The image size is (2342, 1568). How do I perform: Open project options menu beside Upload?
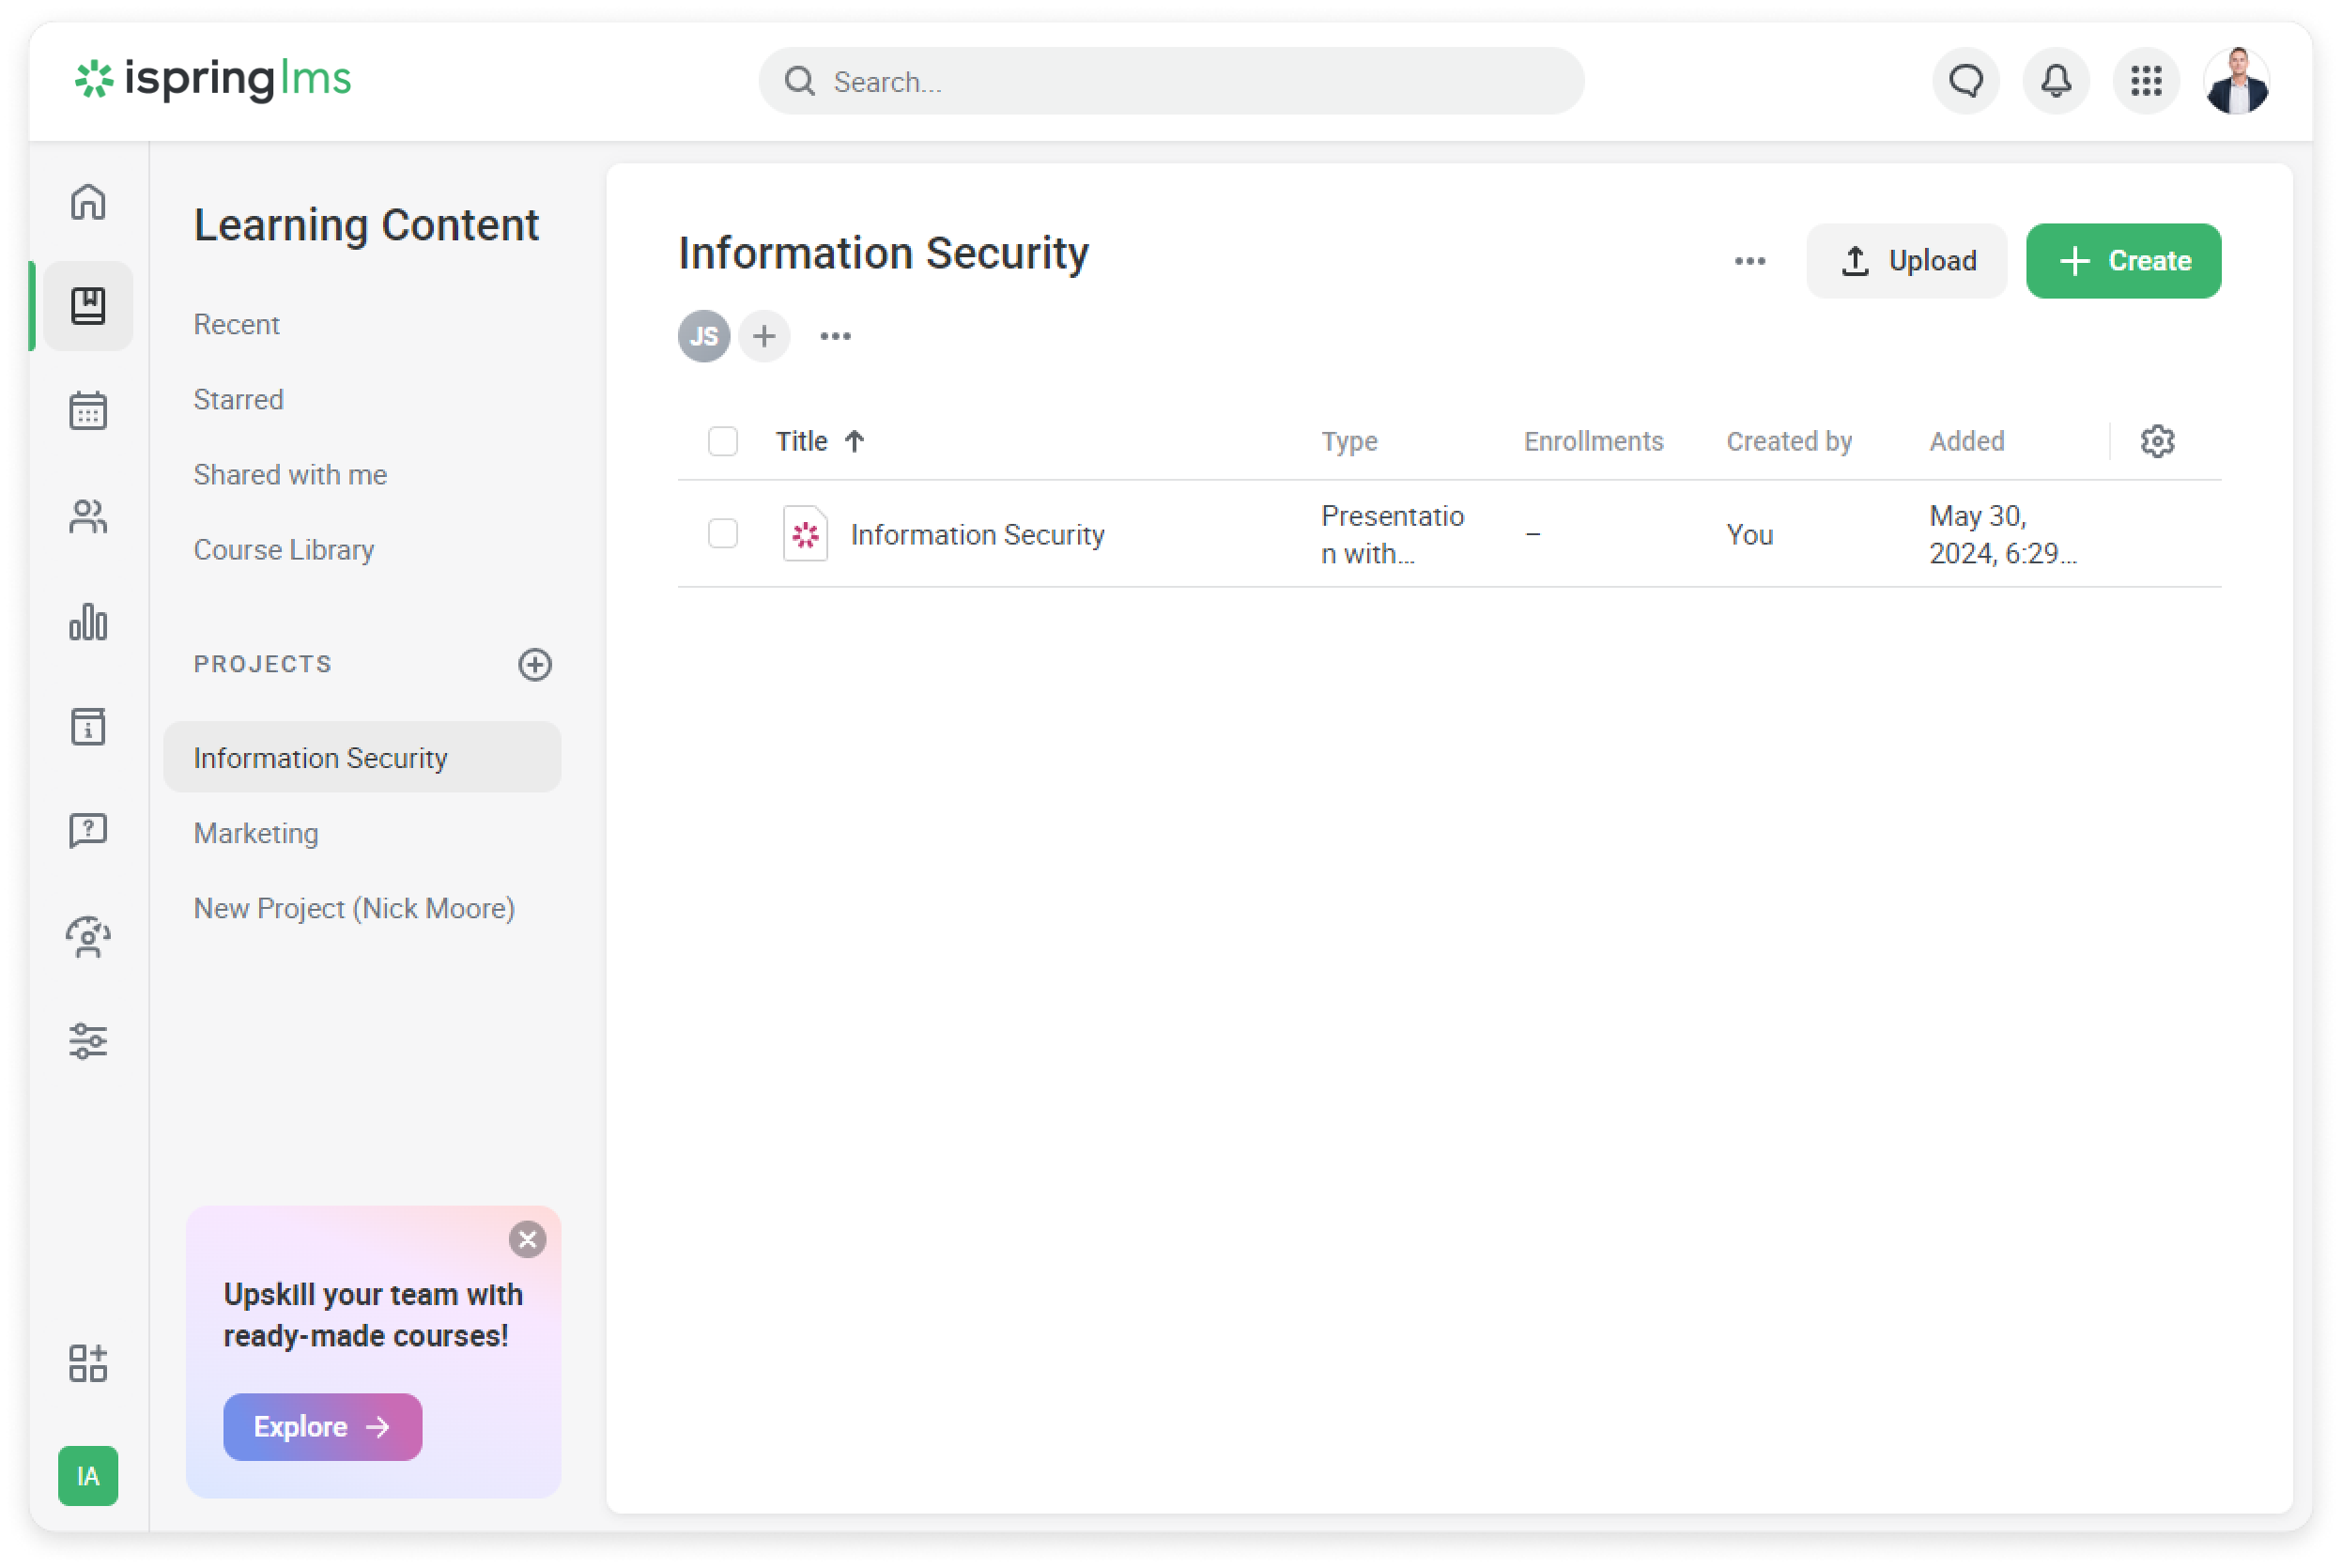[x=1749, y=261]
